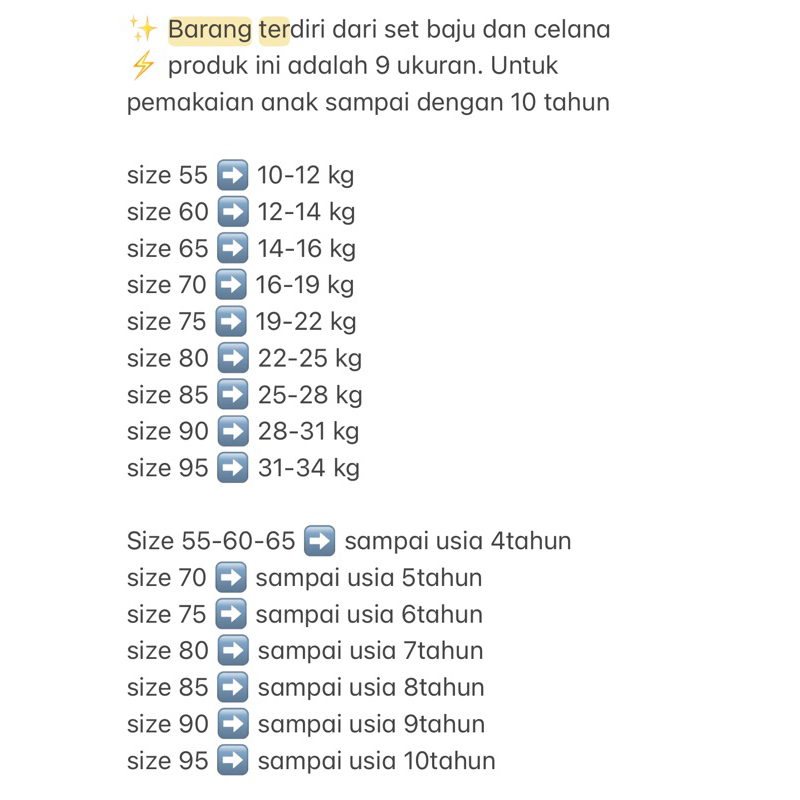Click arrow emoji beside 22-25 kg
This screenshot has height=800, width=800.
pos(233,358)
